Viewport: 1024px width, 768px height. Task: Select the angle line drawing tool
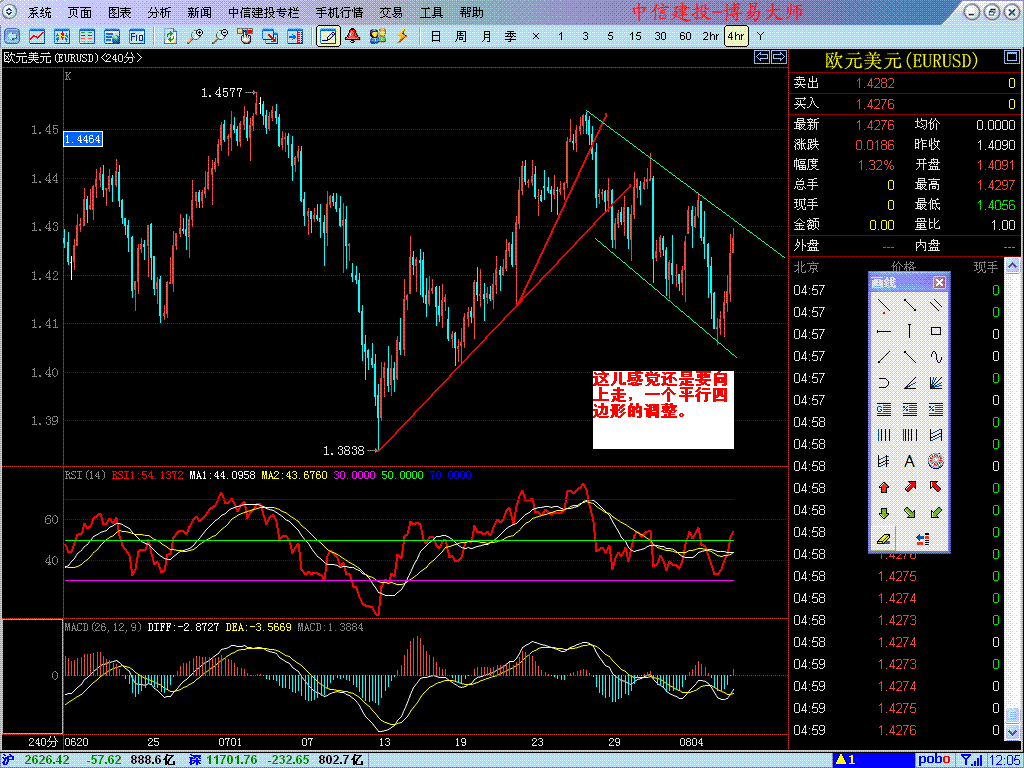pyautogui.click(x=909, y=383)
